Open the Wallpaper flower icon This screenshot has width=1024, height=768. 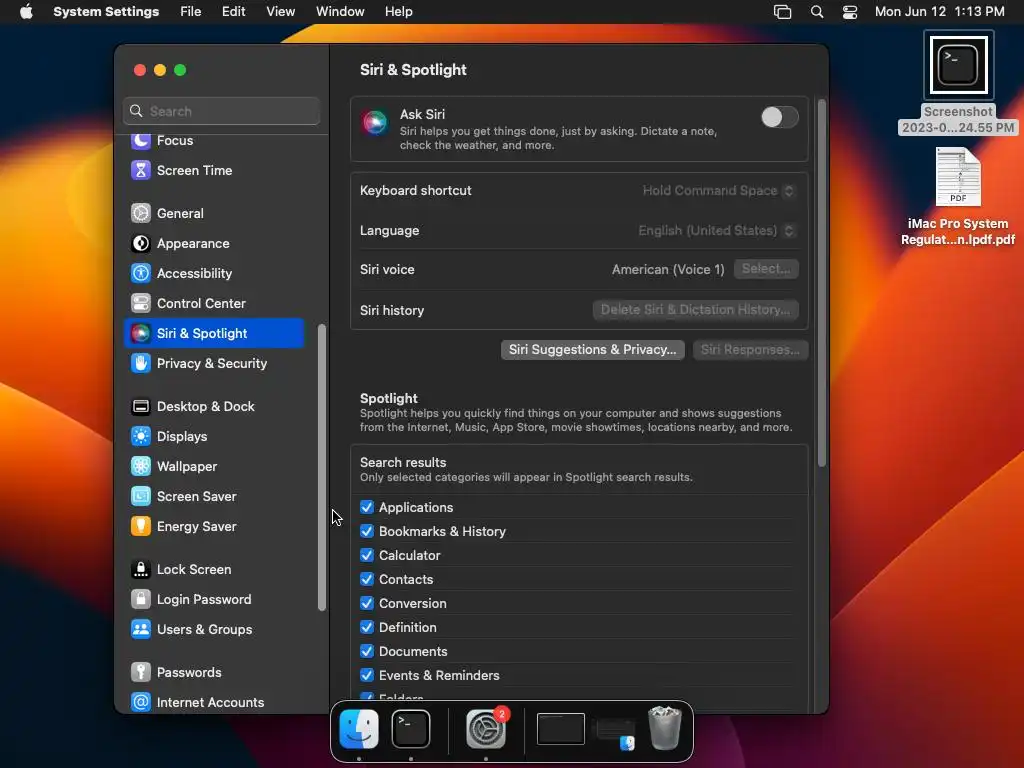[140, 467]
